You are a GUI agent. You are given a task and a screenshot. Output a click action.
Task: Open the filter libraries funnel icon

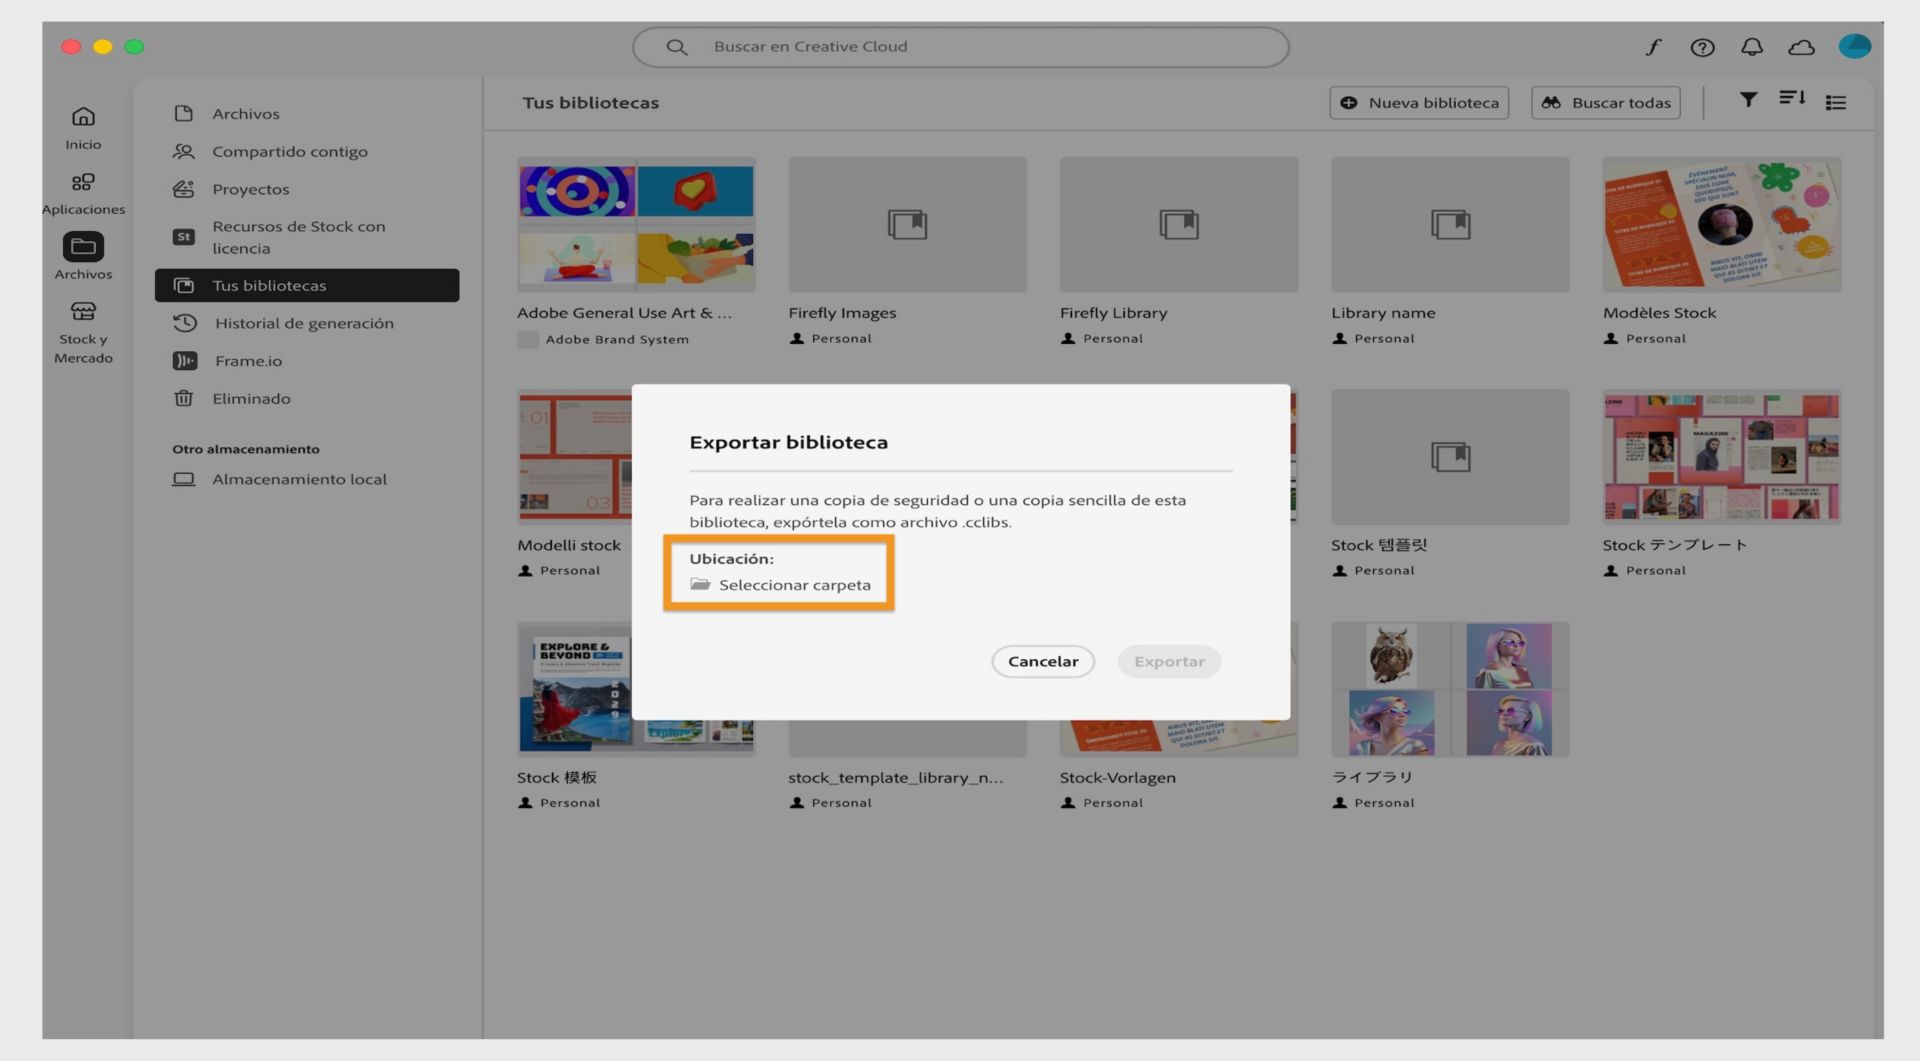pyautogui.click(x=1748, y=99)
